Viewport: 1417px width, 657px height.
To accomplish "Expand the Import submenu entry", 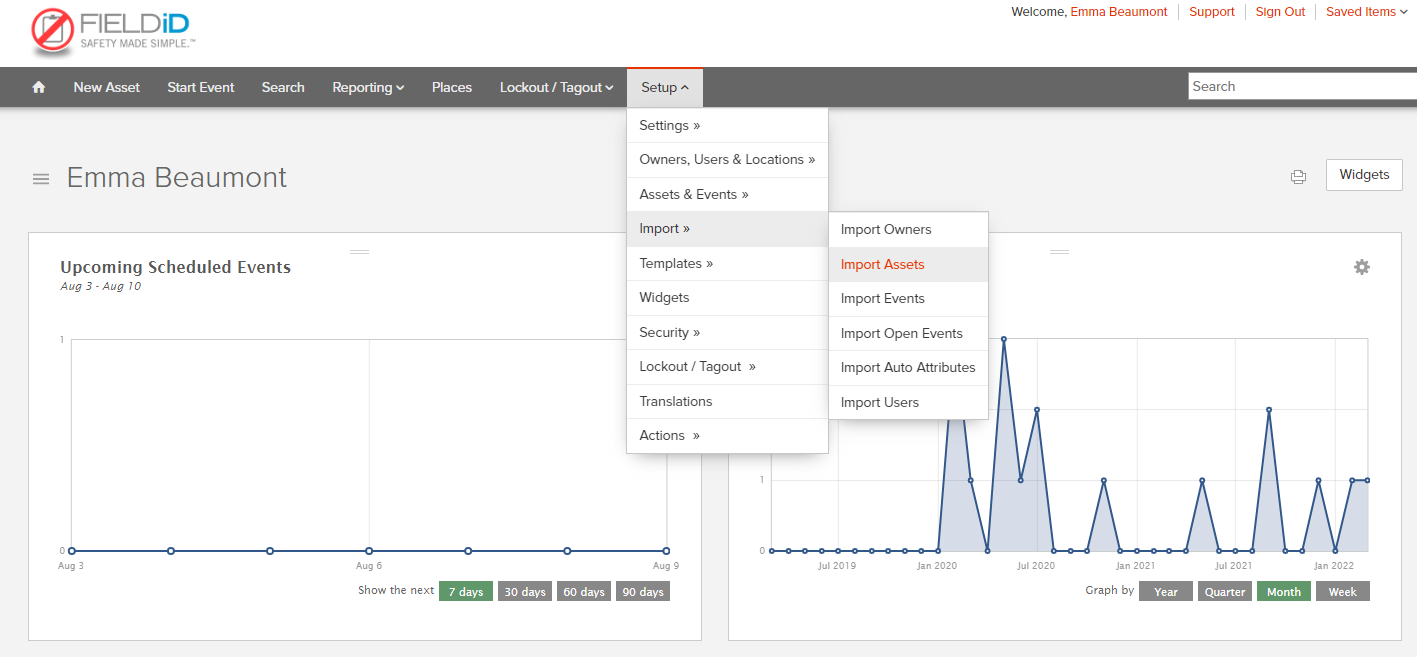I will pyautogui.click(x=727, y=229).
